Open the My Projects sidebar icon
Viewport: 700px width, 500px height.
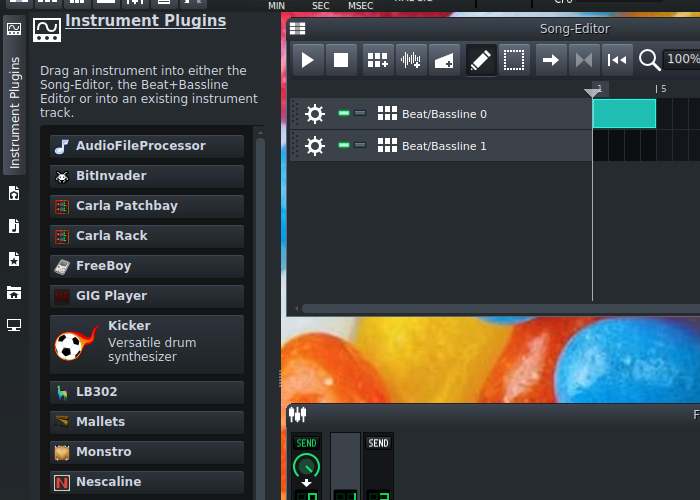14,193
